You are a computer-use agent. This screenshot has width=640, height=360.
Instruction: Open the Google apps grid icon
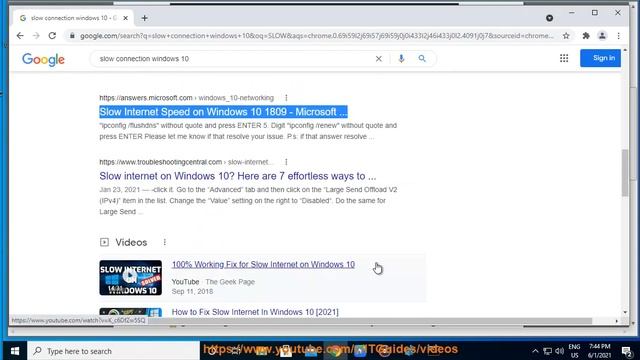coord(564,58)
